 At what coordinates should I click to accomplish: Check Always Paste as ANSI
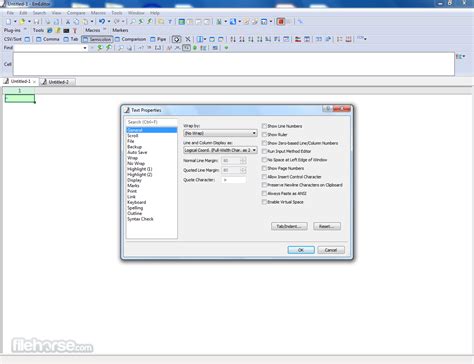[264, 194]
